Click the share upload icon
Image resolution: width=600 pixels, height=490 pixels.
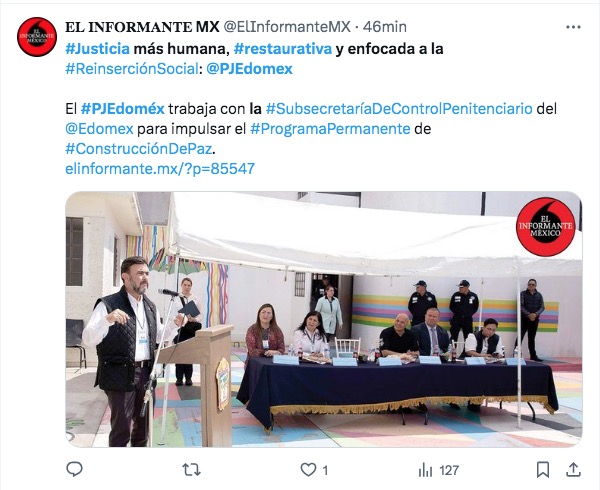[x=573, y=469]
